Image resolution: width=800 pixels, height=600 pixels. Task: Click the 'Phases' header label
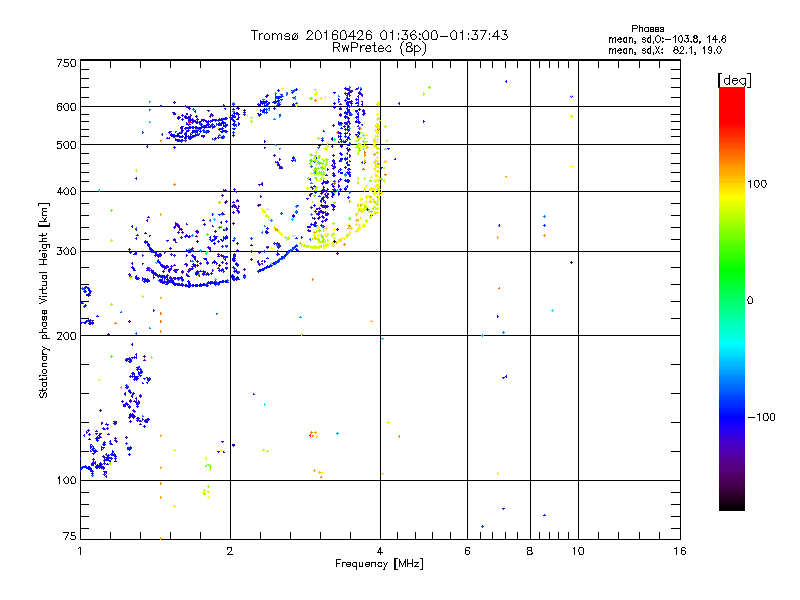647,29
